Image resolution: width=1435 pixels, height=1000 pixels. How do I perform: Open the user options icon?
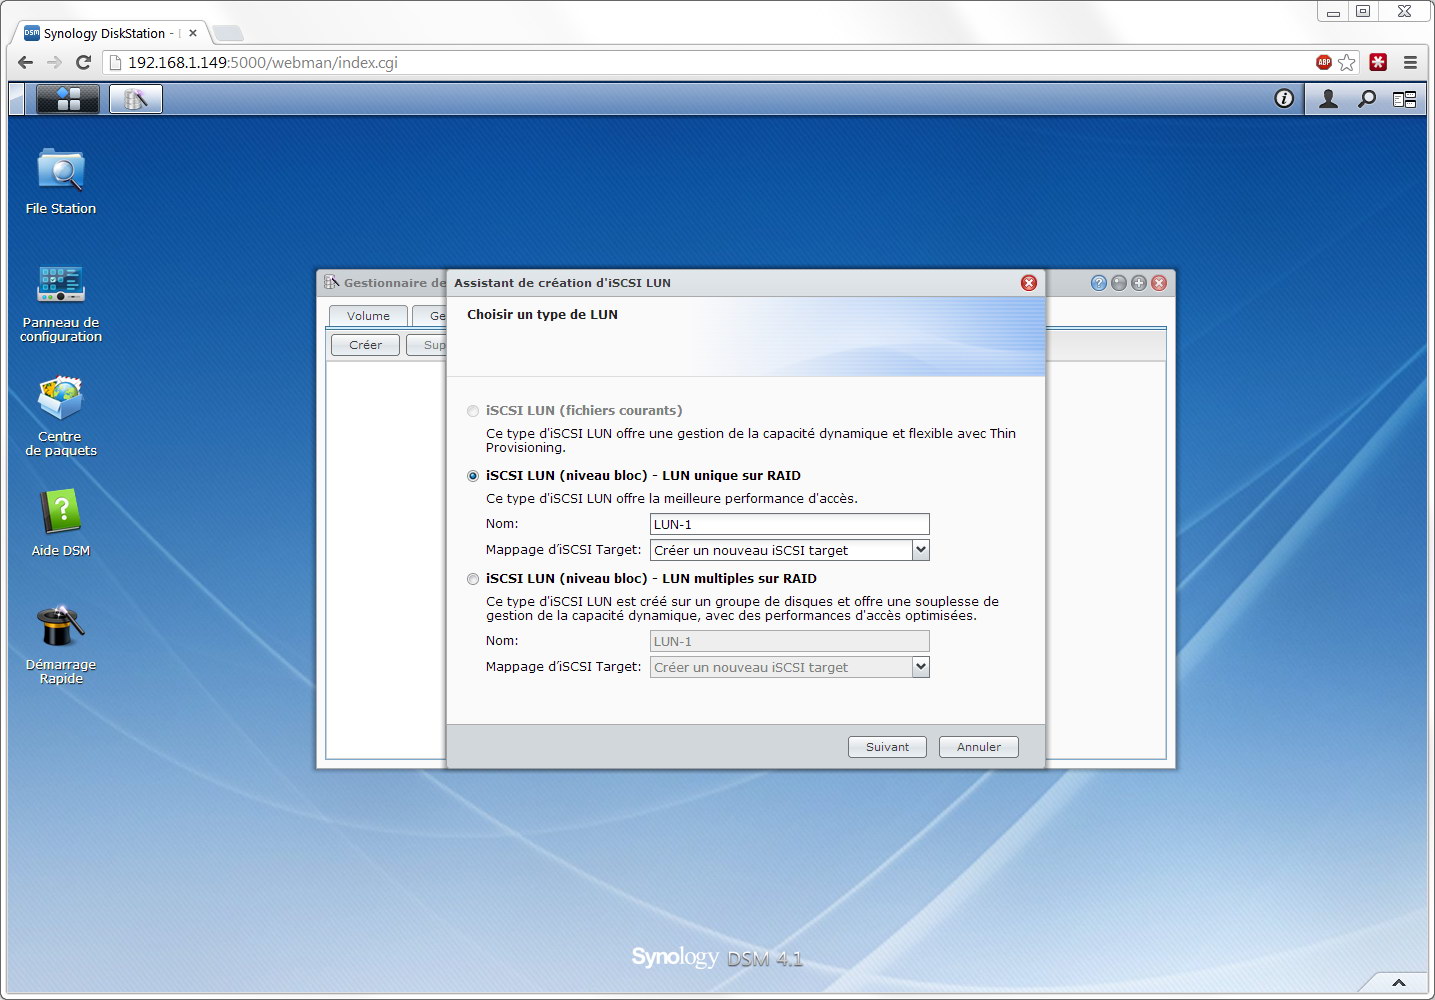coord(1328,98)
